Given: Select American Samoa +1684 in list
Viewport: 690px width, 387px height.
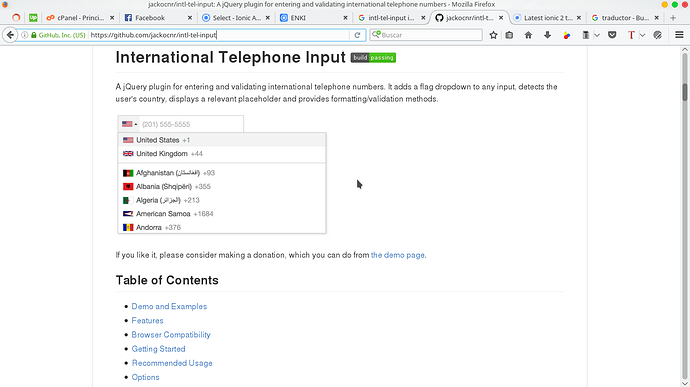Looking at the screenshot, I should [x=222, y=214].
